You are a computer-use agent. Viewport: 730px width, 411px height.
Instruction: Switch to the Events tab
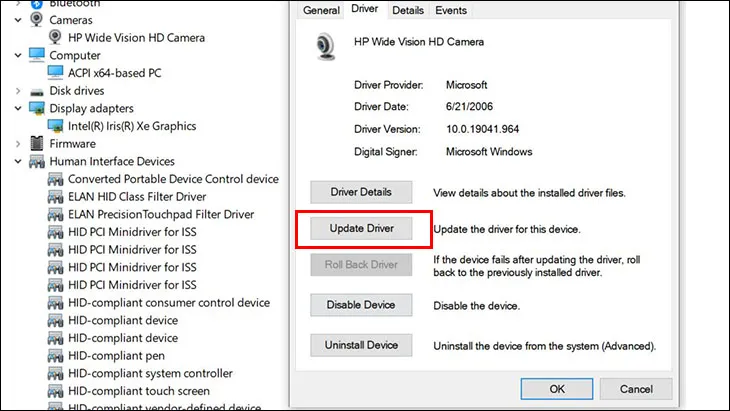click(450, 10)
